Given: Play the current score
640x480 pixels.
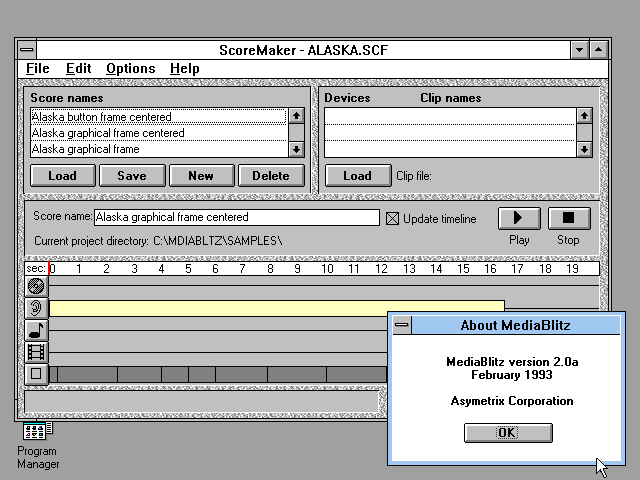Looking at the screenshot, I should click(519, 218).
